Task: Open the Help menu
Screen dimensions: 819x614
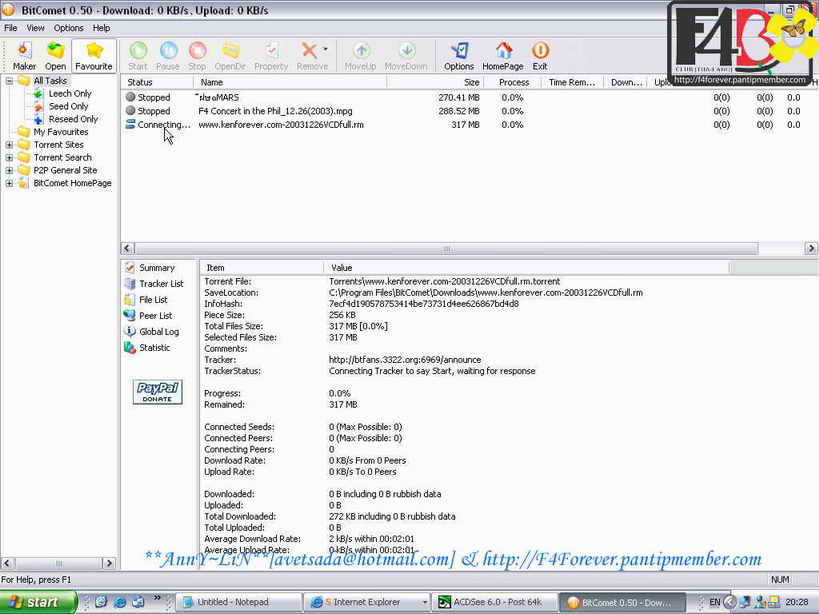Action: 101,28
